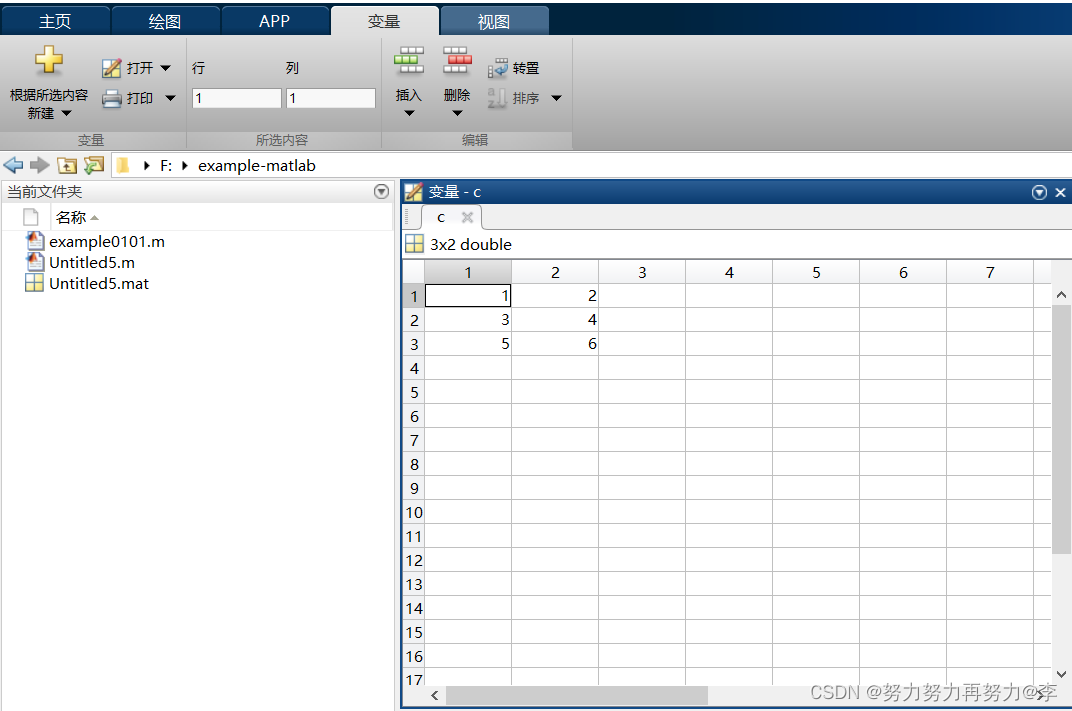Click the back navigation arrow

[12, 165]
